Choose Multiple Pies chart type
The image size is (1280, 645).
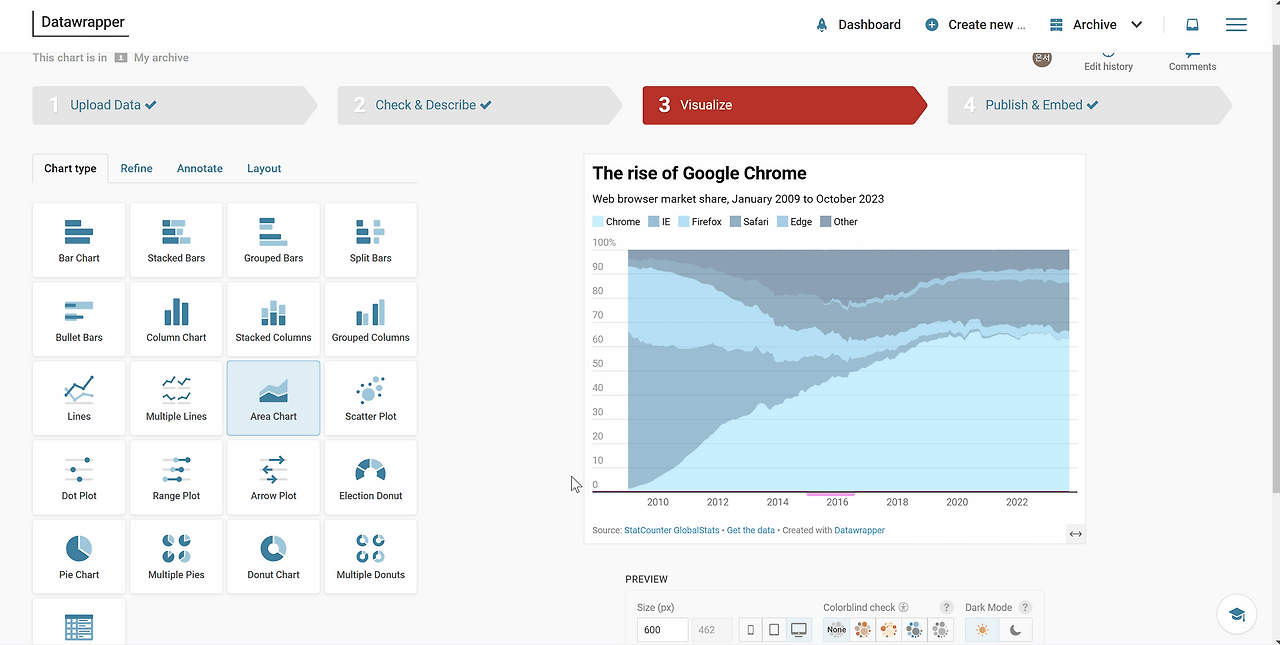[176, 556]
